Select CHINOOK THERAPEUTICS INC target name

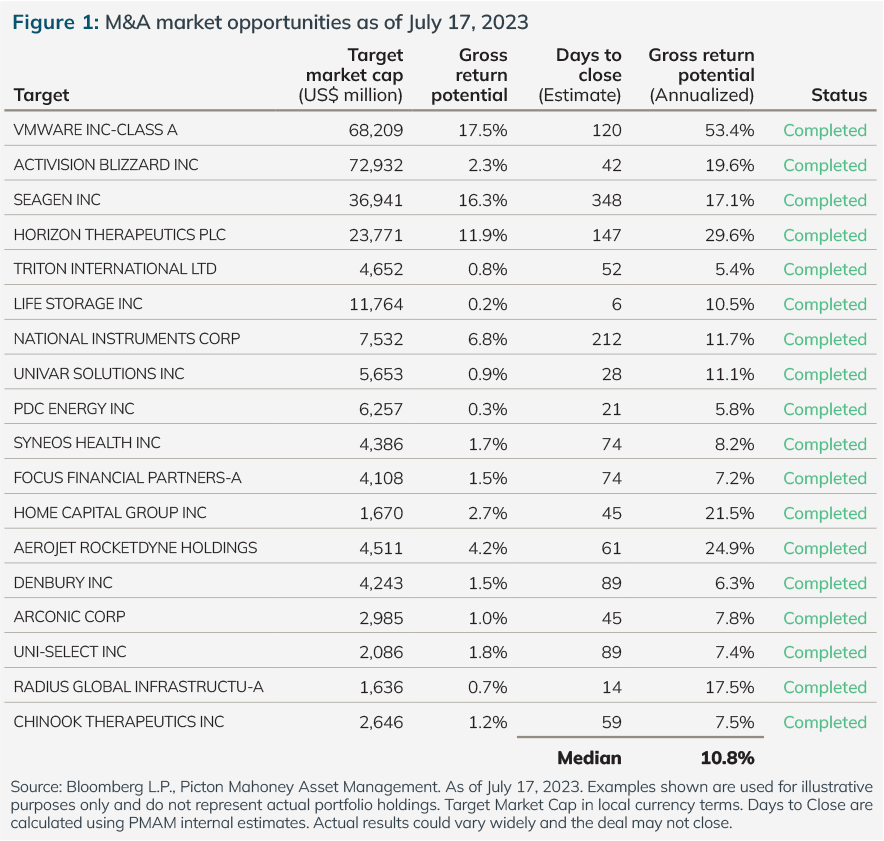(x=119, y=722)
